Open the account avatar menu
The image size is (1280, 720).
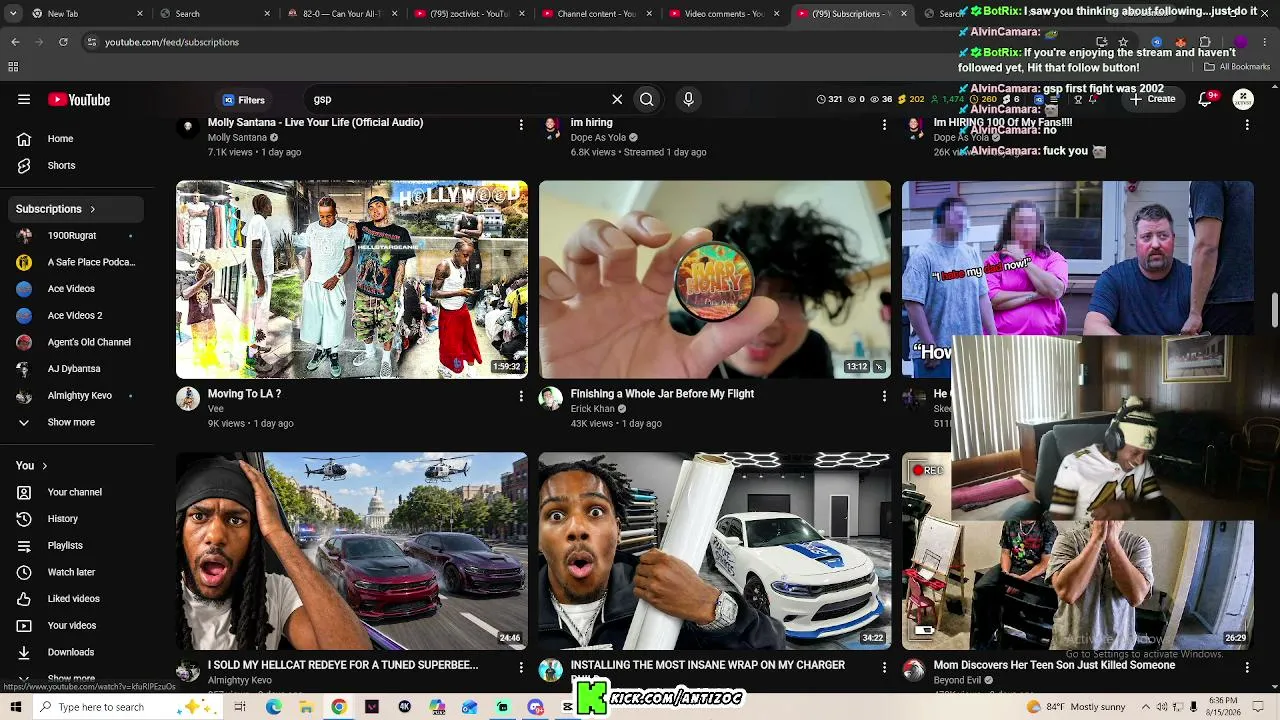pos(1243,99)
